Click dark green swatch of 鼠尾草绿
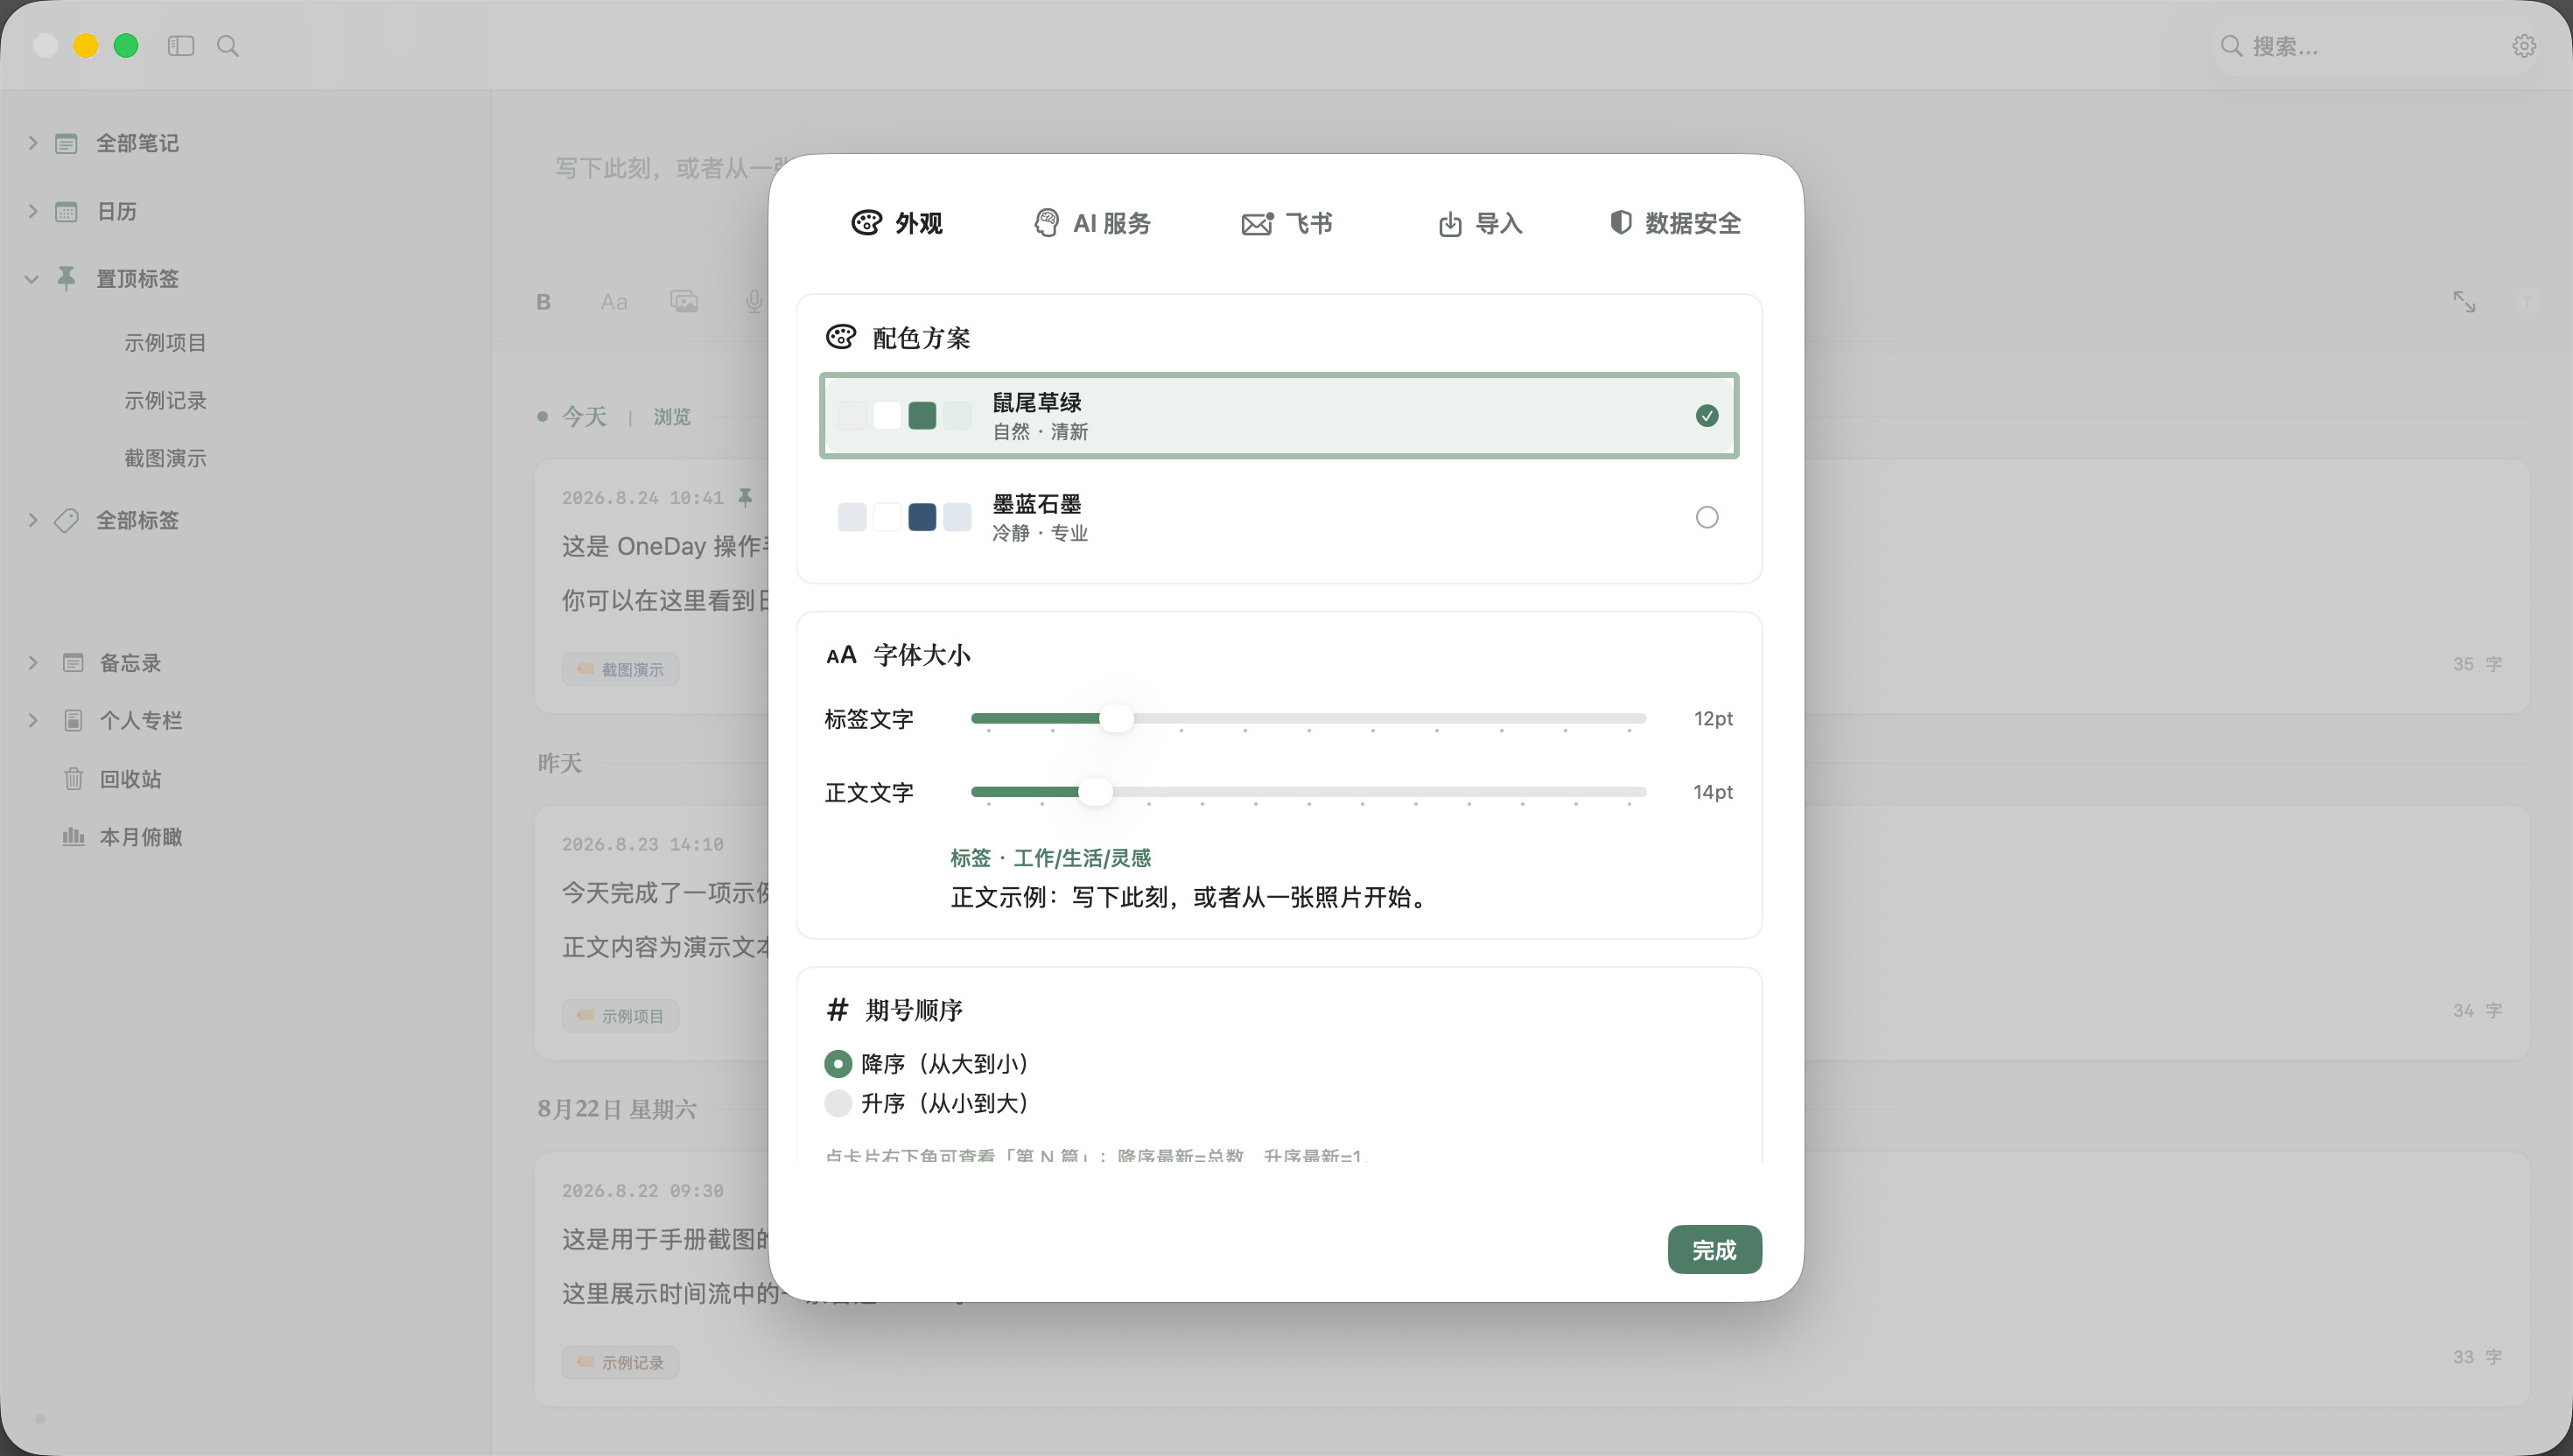This screenshot has height=1456, width=2573. [922, 416]
